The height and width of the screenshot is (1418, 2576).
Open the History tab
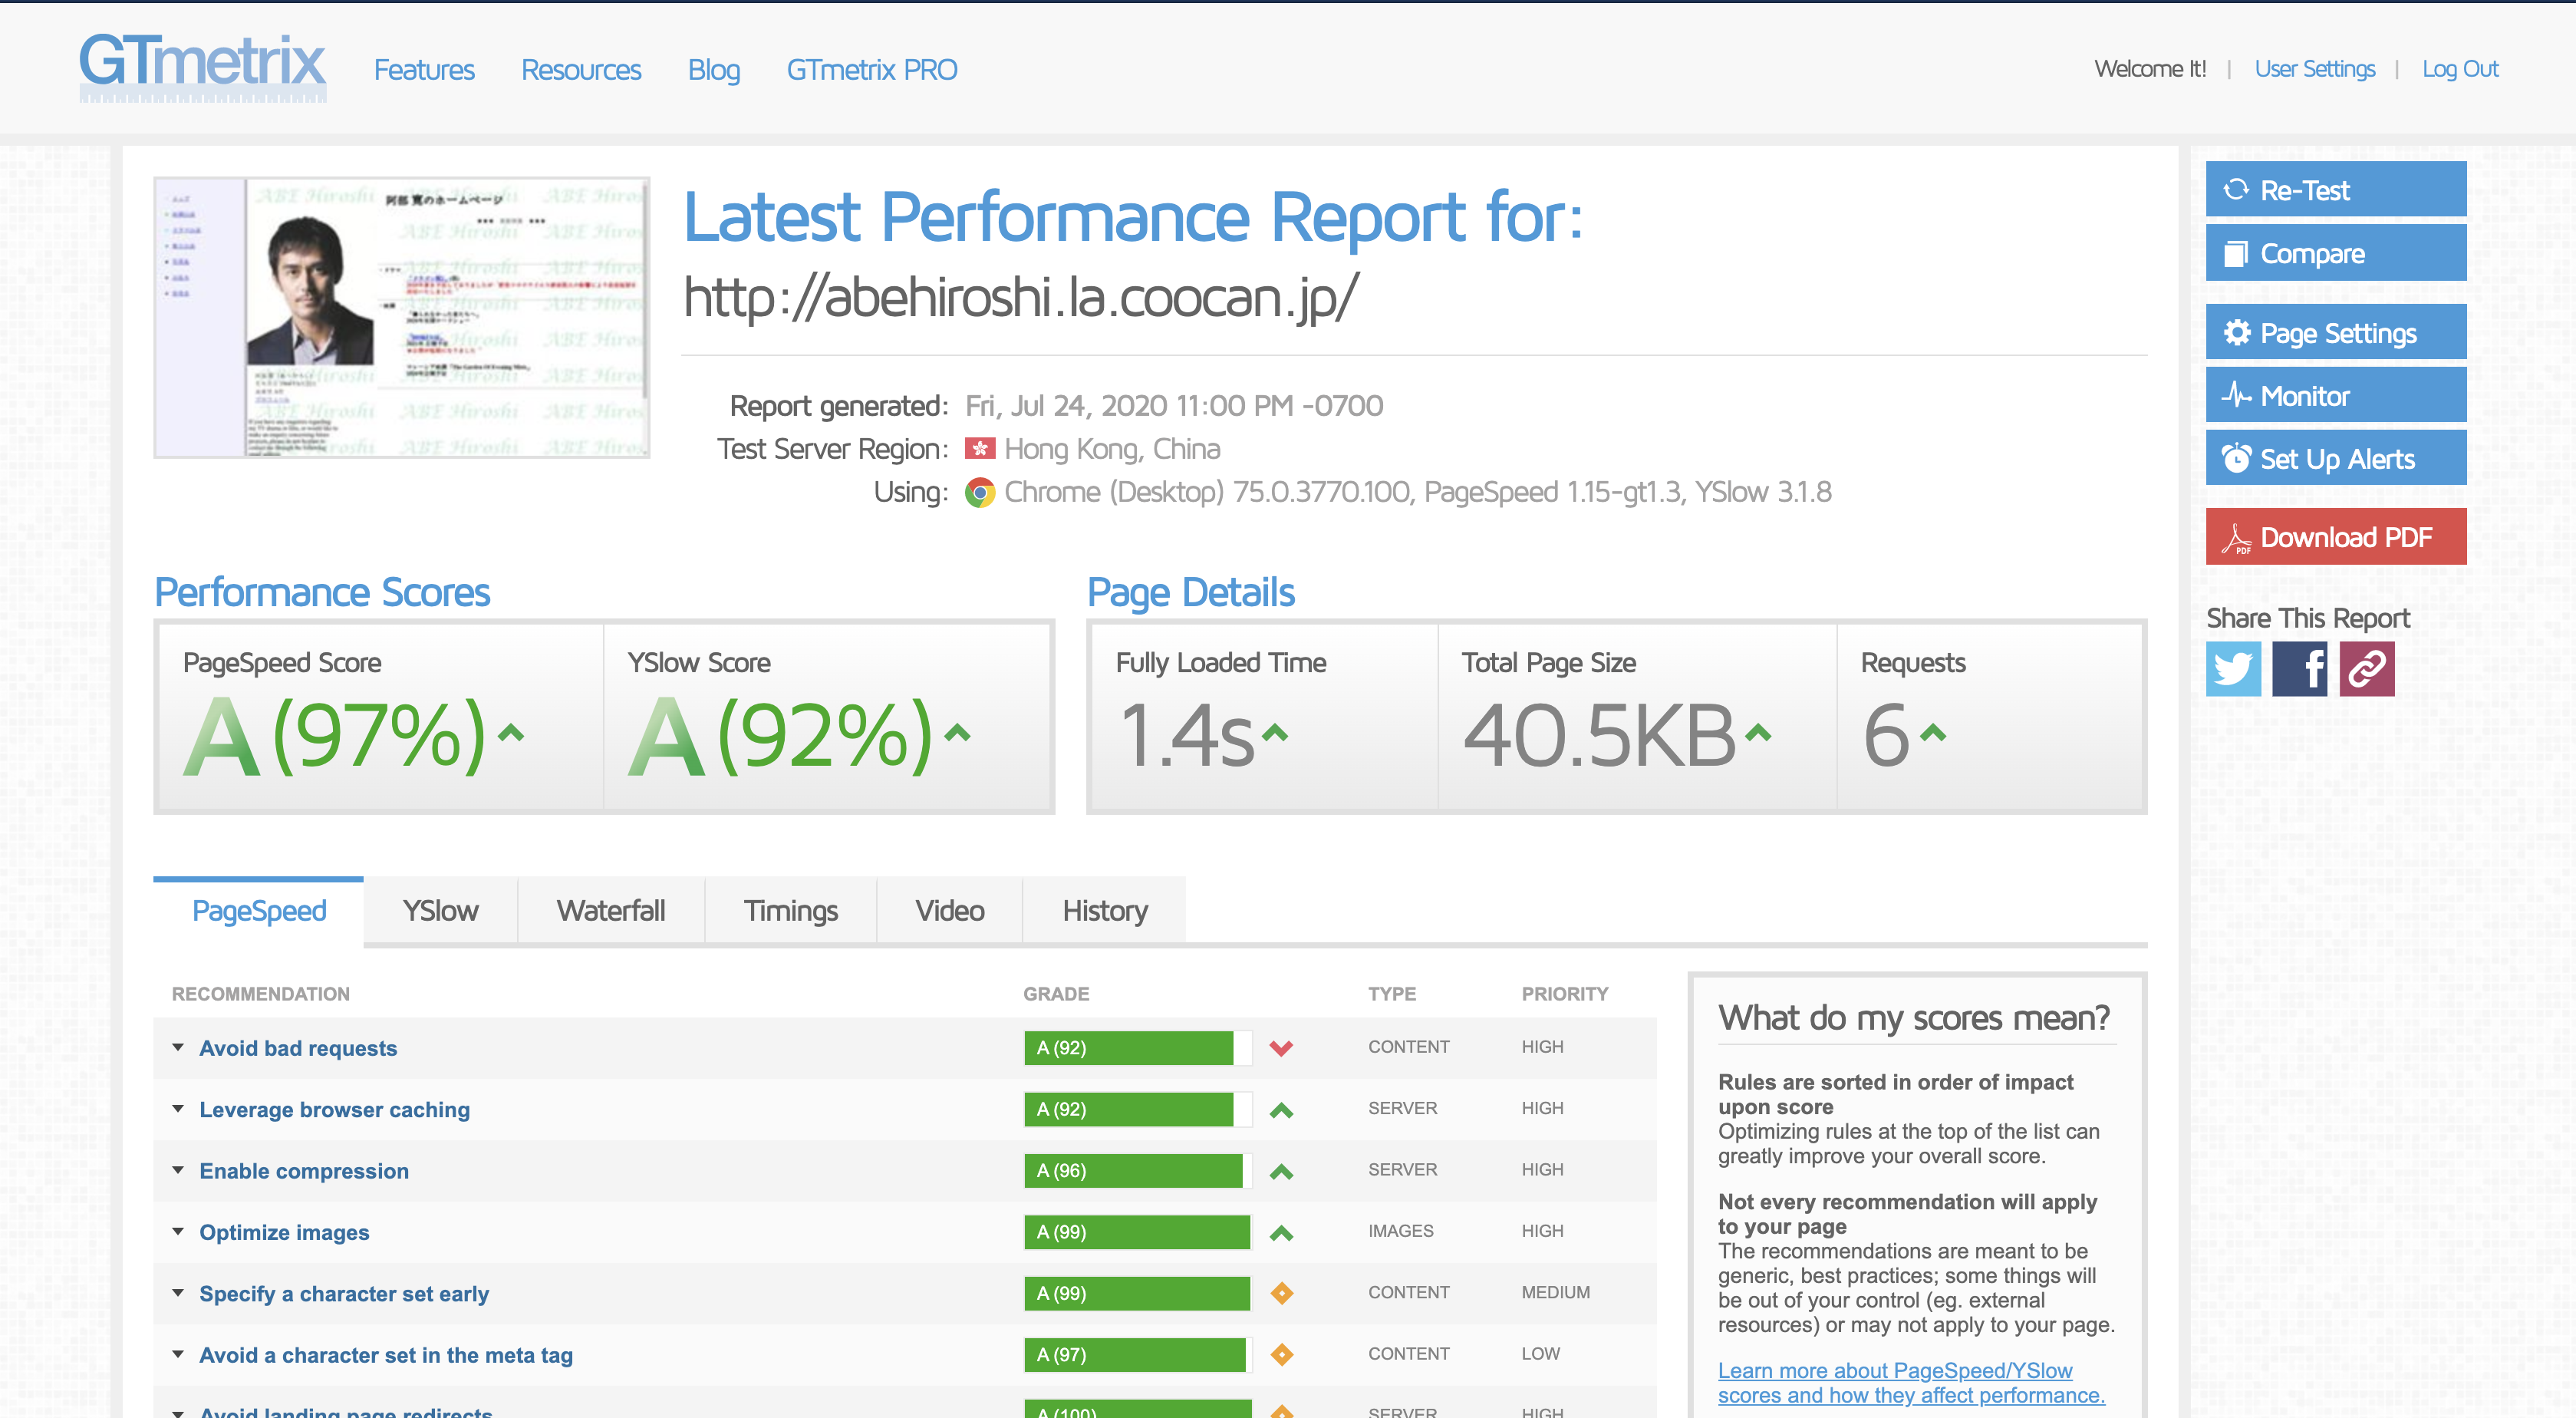[x=1104, y=911]
